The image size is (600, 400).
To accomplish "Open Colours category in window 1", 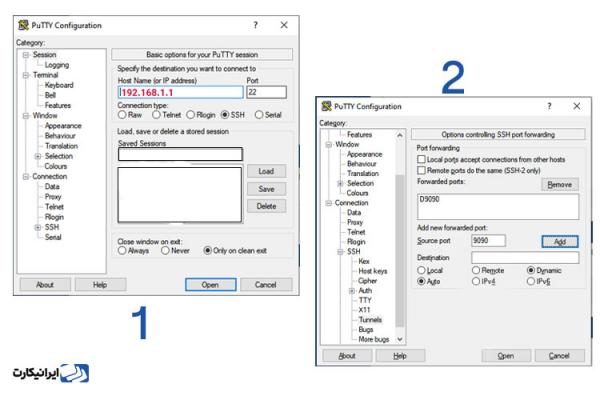I will tap(55, 166).
